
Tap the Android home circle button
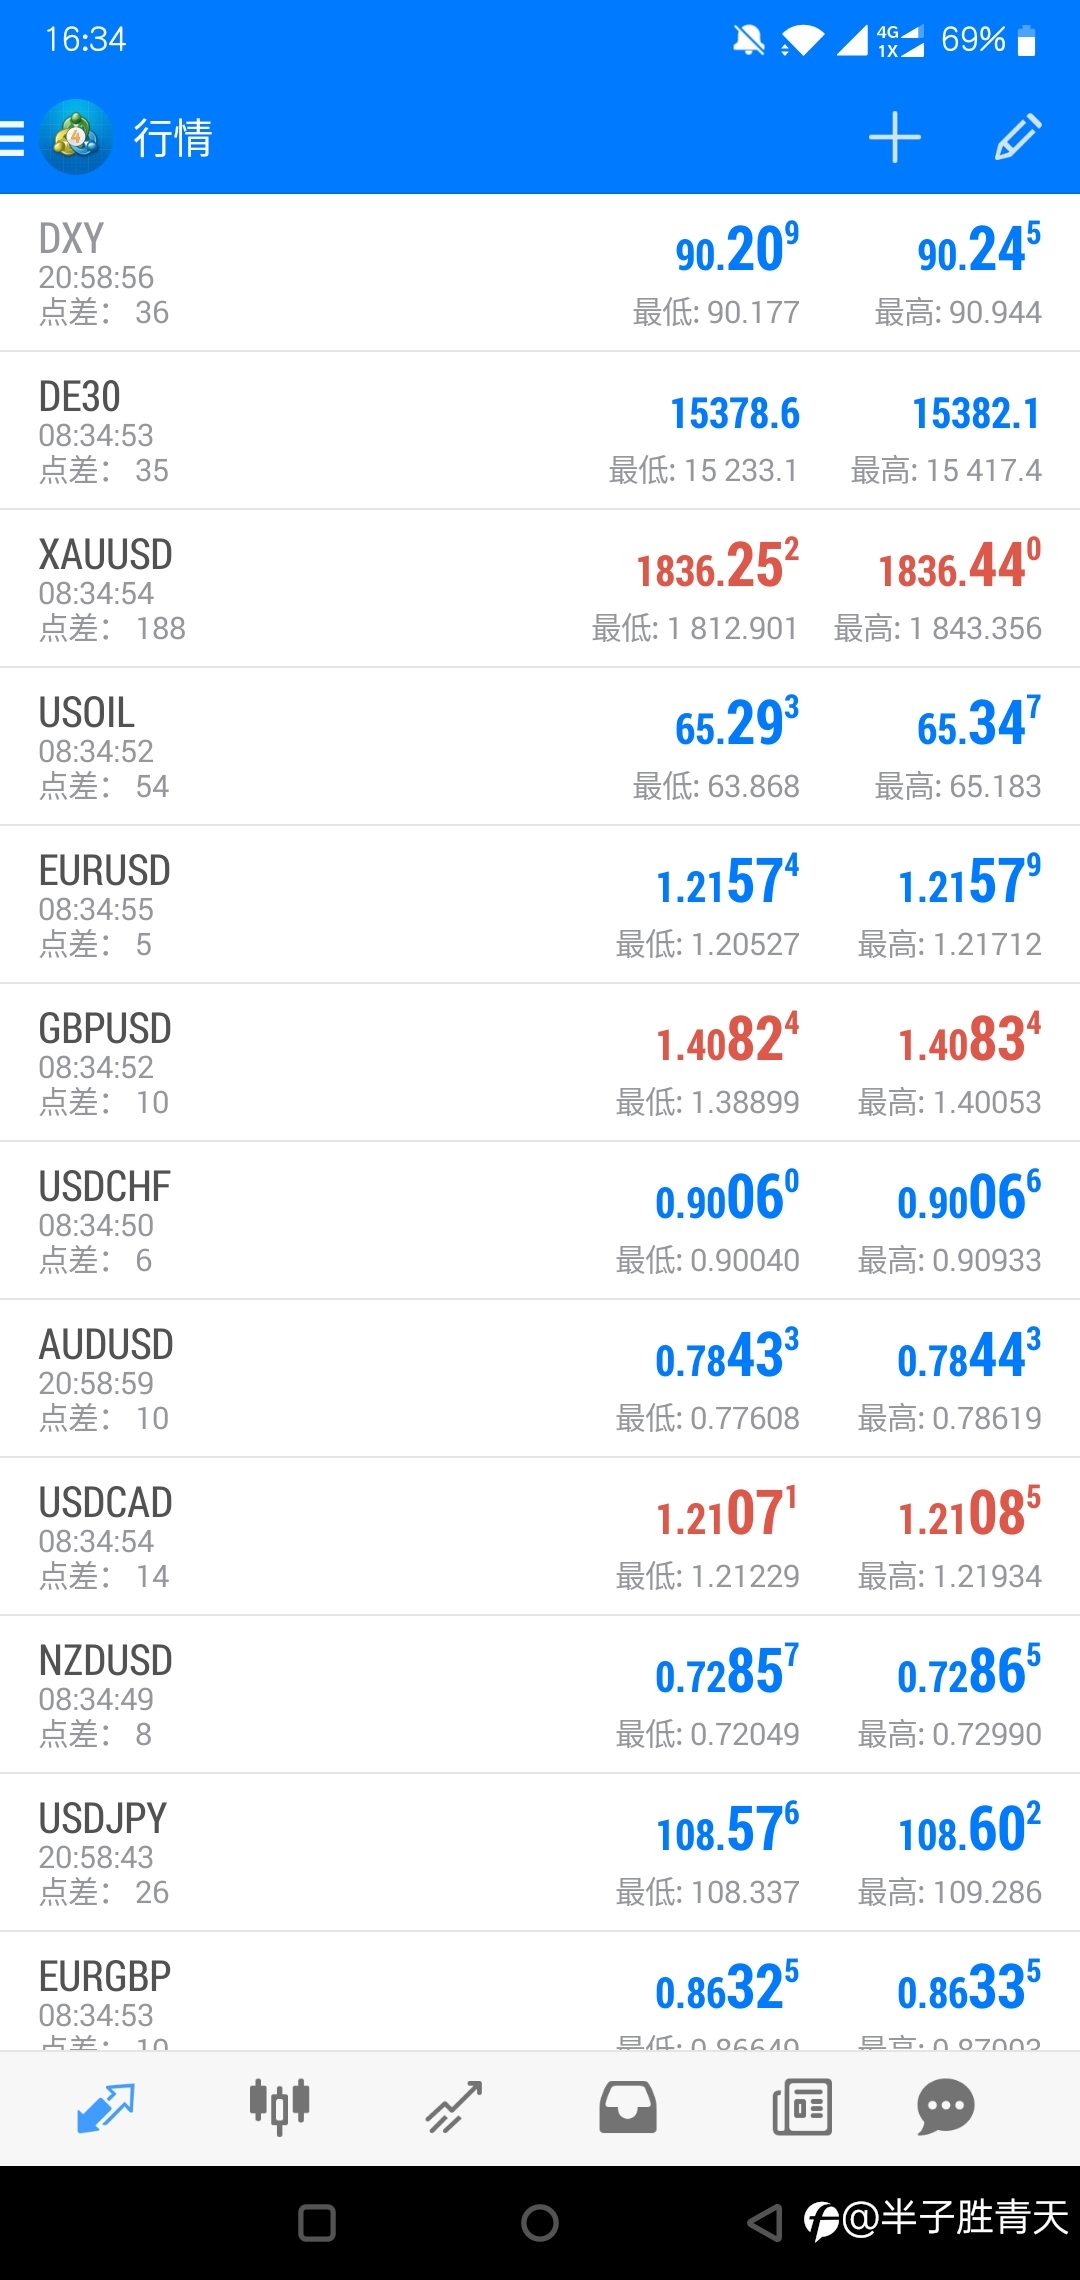point(540,2223)
